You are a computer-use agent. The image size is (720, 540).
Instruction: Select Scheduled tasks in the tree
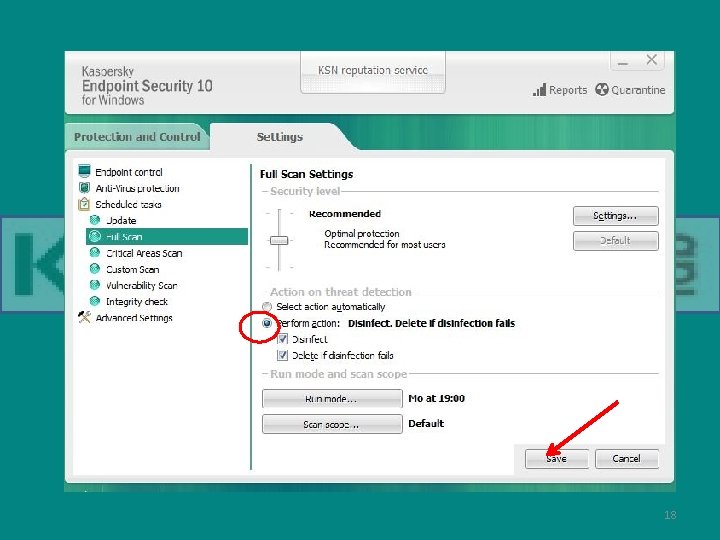click(x=128, y=204)
